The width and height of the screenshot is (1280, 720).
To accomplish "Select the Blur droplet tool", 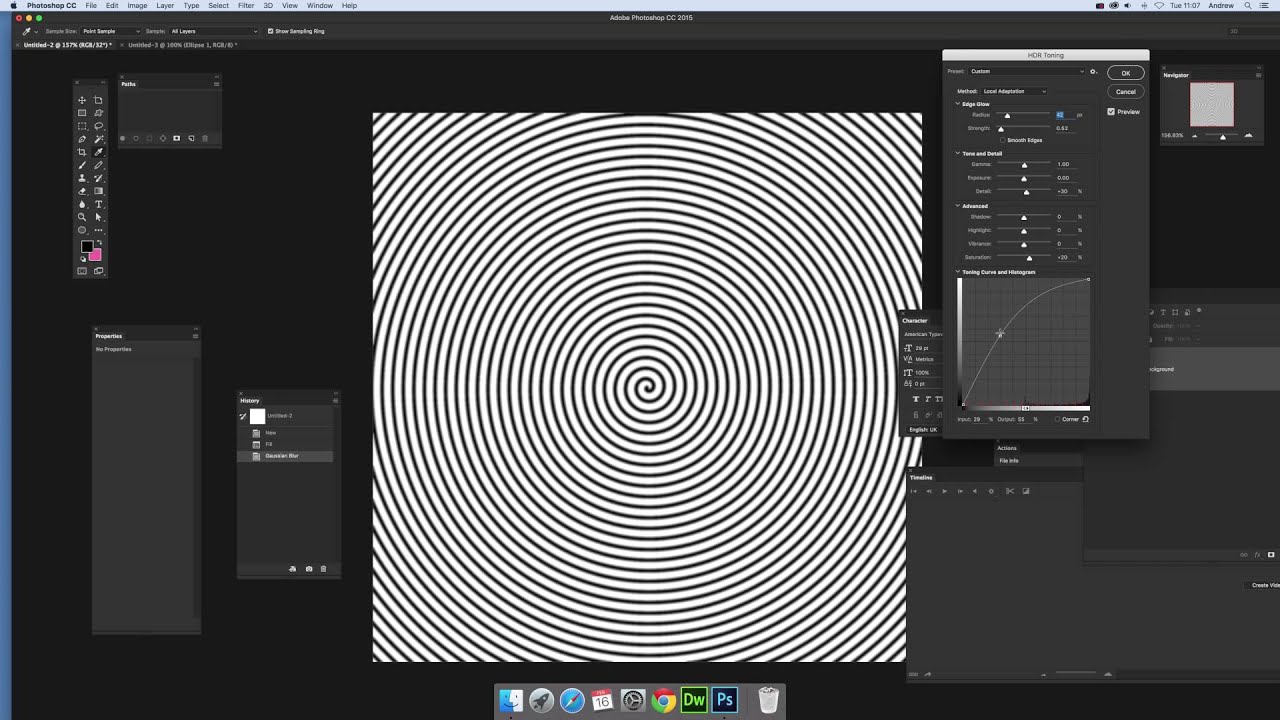I will (82, 204).
